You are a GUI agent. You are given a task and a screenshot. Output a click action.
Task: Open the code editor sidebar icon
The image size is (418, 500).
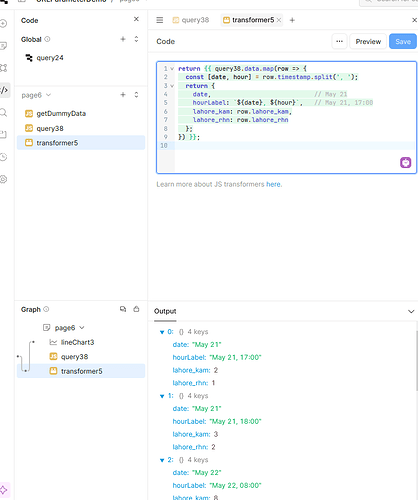pos(4,90)
